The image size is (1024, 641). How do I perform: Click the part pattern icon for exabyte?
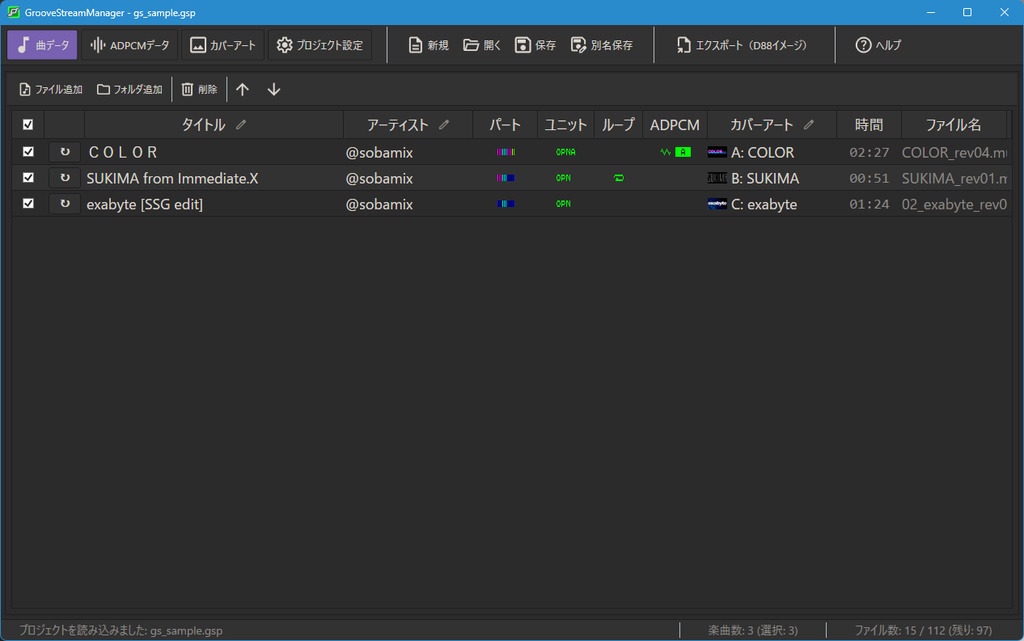(505, 204)
